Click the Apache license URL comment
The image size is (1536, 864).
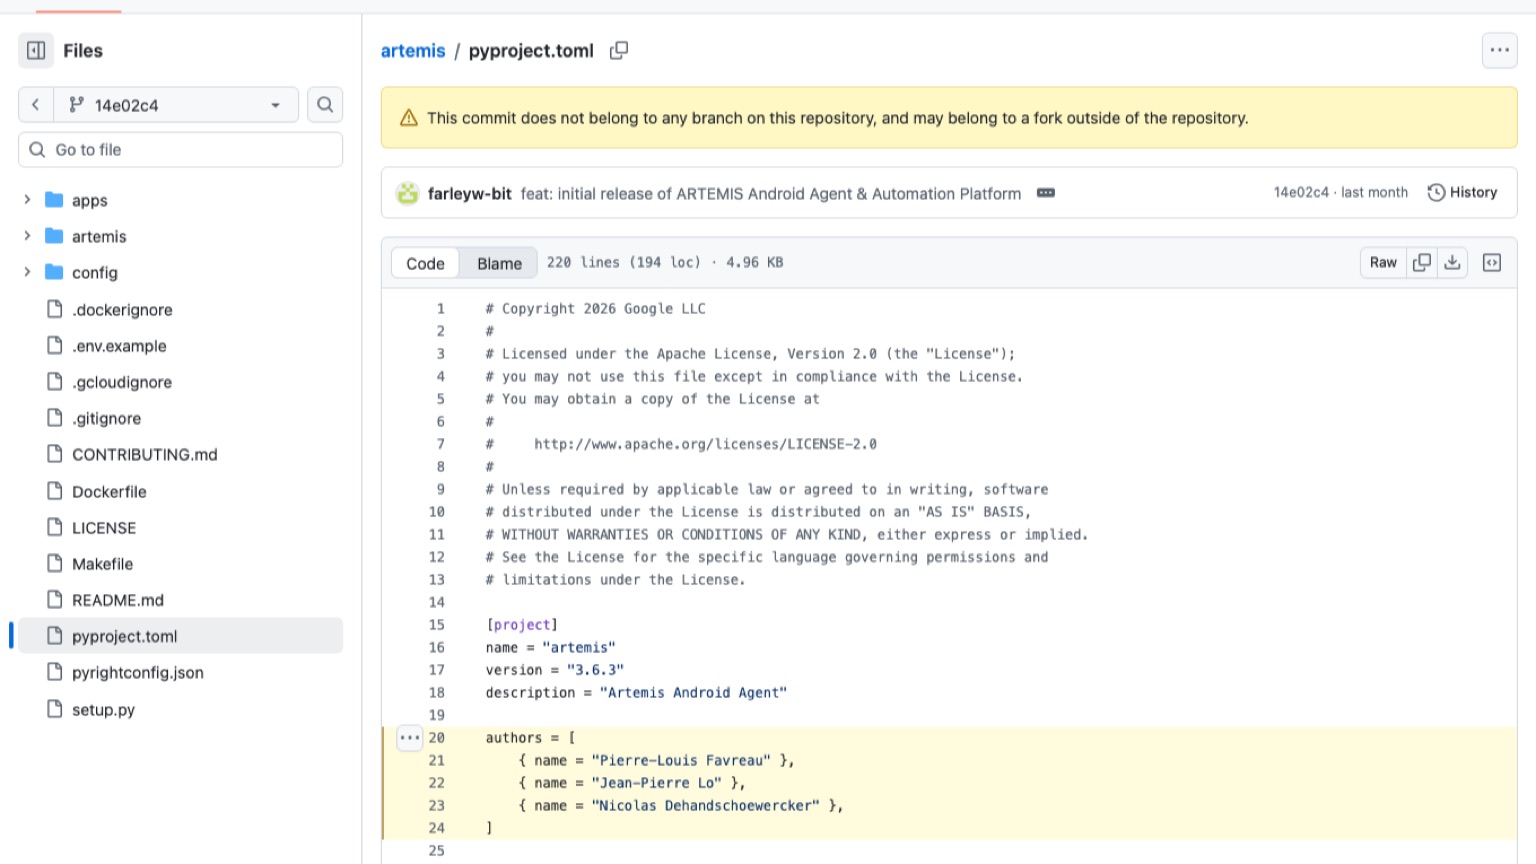tap(681, 444)
